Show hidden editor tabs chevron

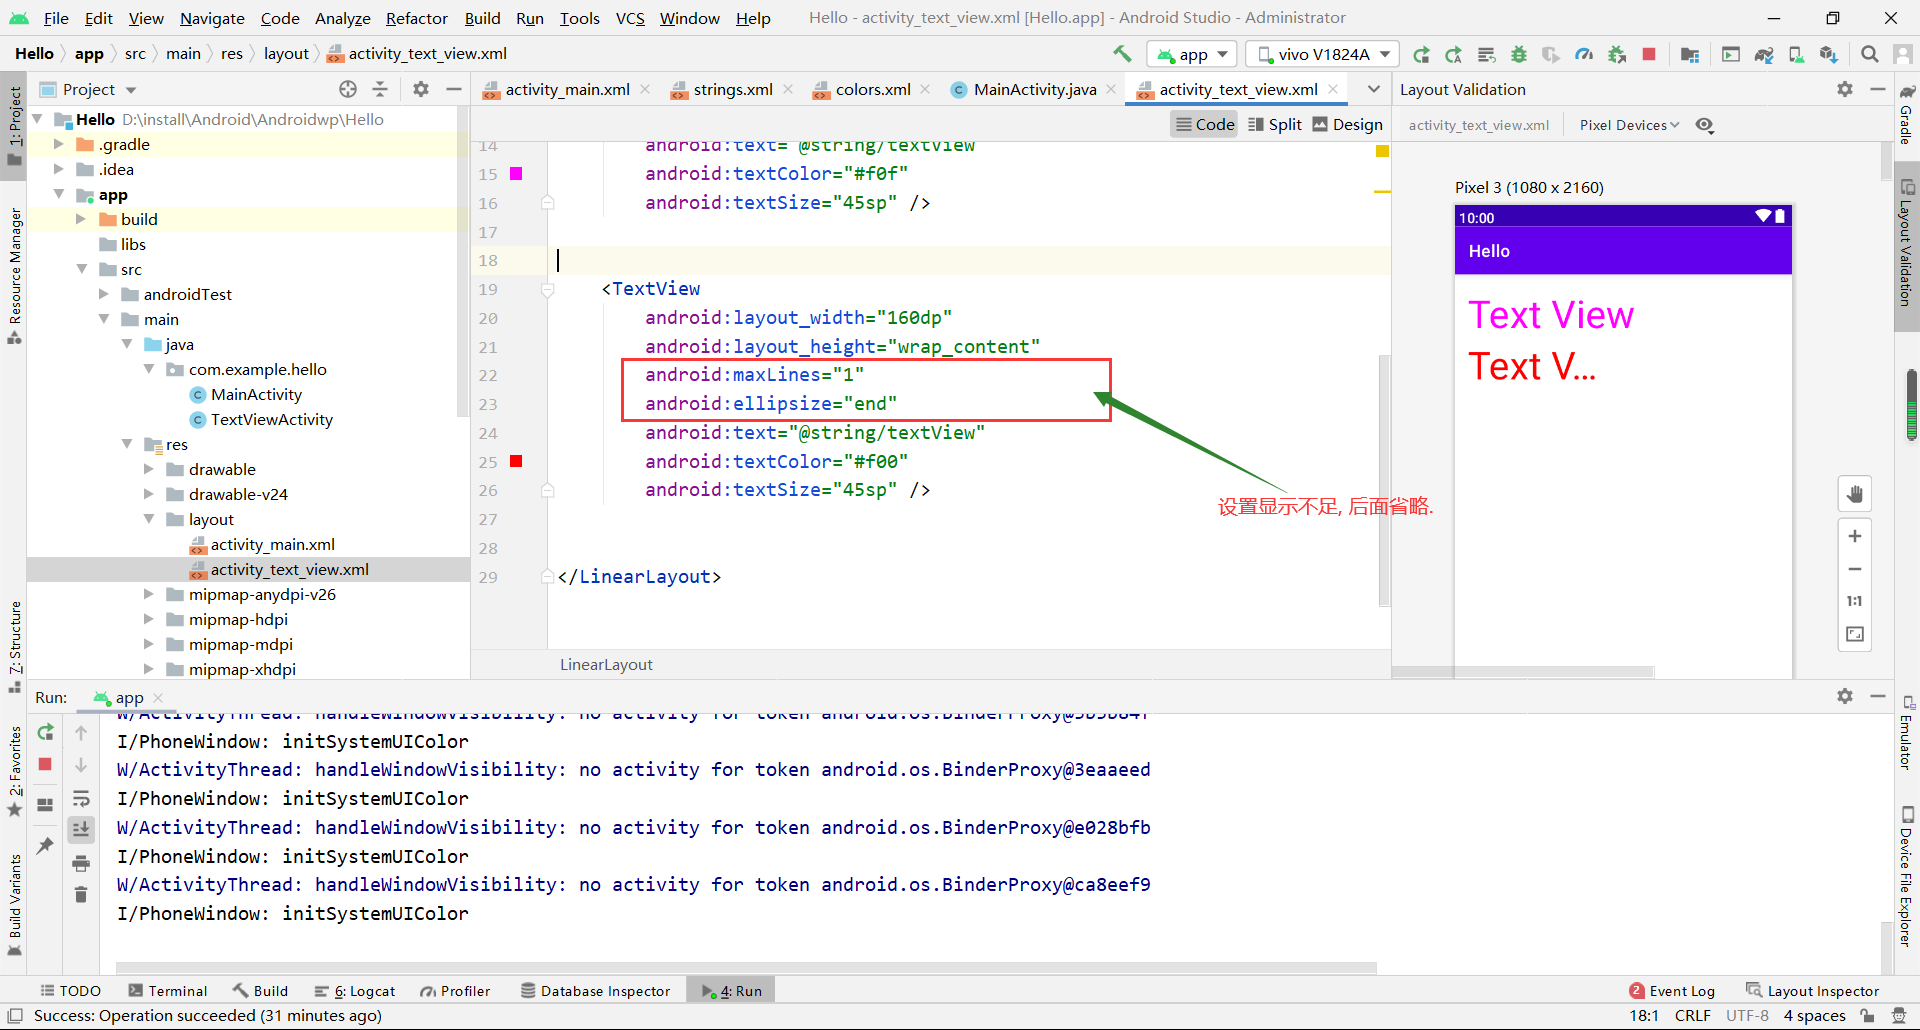coord(1373,89)
